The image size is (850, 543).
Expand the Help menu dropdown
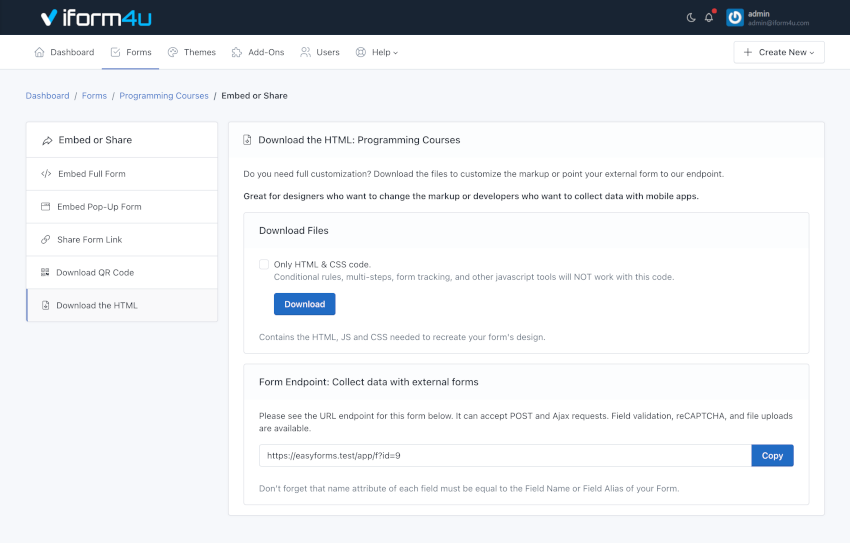click(x=376, y=52)
